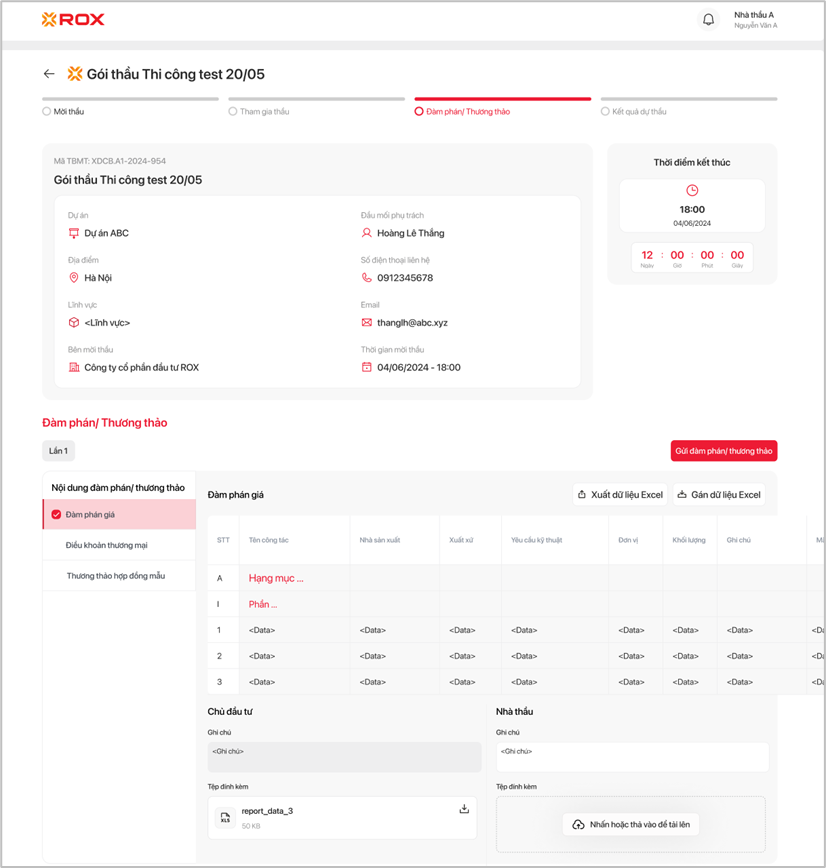Image resolution: width=826 pixels, height=868 pixels.
Task: Switch to the Lần 1 tab
Action: tap(58, 451)
